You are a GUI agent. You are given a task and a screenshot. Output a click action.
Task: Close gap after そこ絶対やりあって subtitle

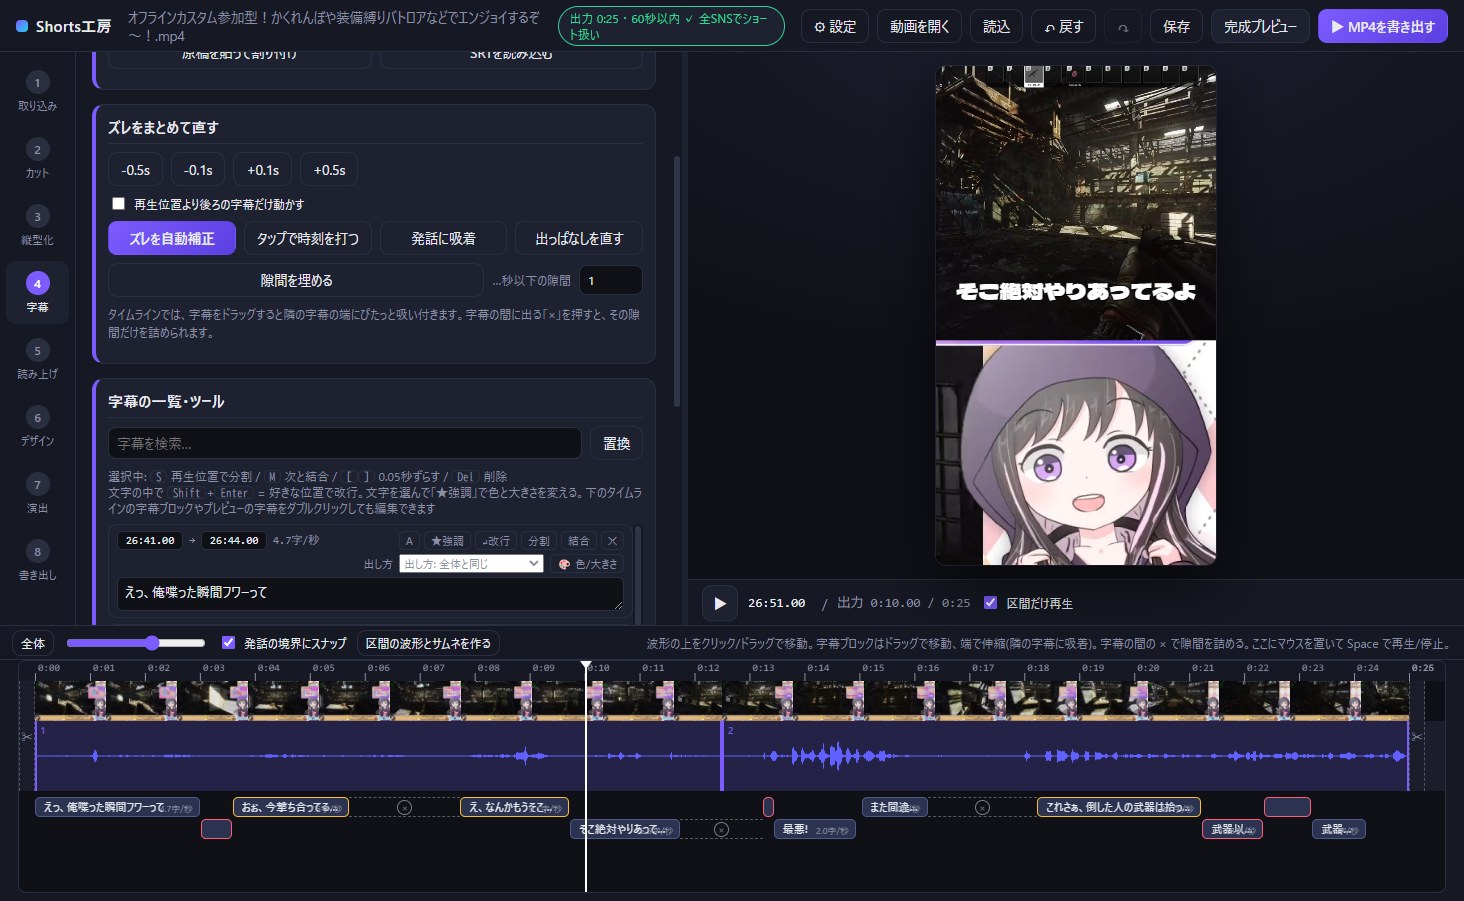721,829
